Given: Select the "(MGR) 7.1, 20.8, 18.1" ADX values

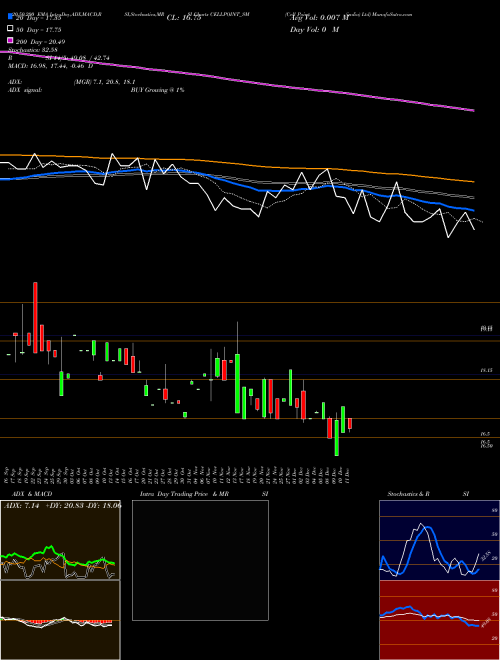Looking at the screenshot, I should point(104,82).
